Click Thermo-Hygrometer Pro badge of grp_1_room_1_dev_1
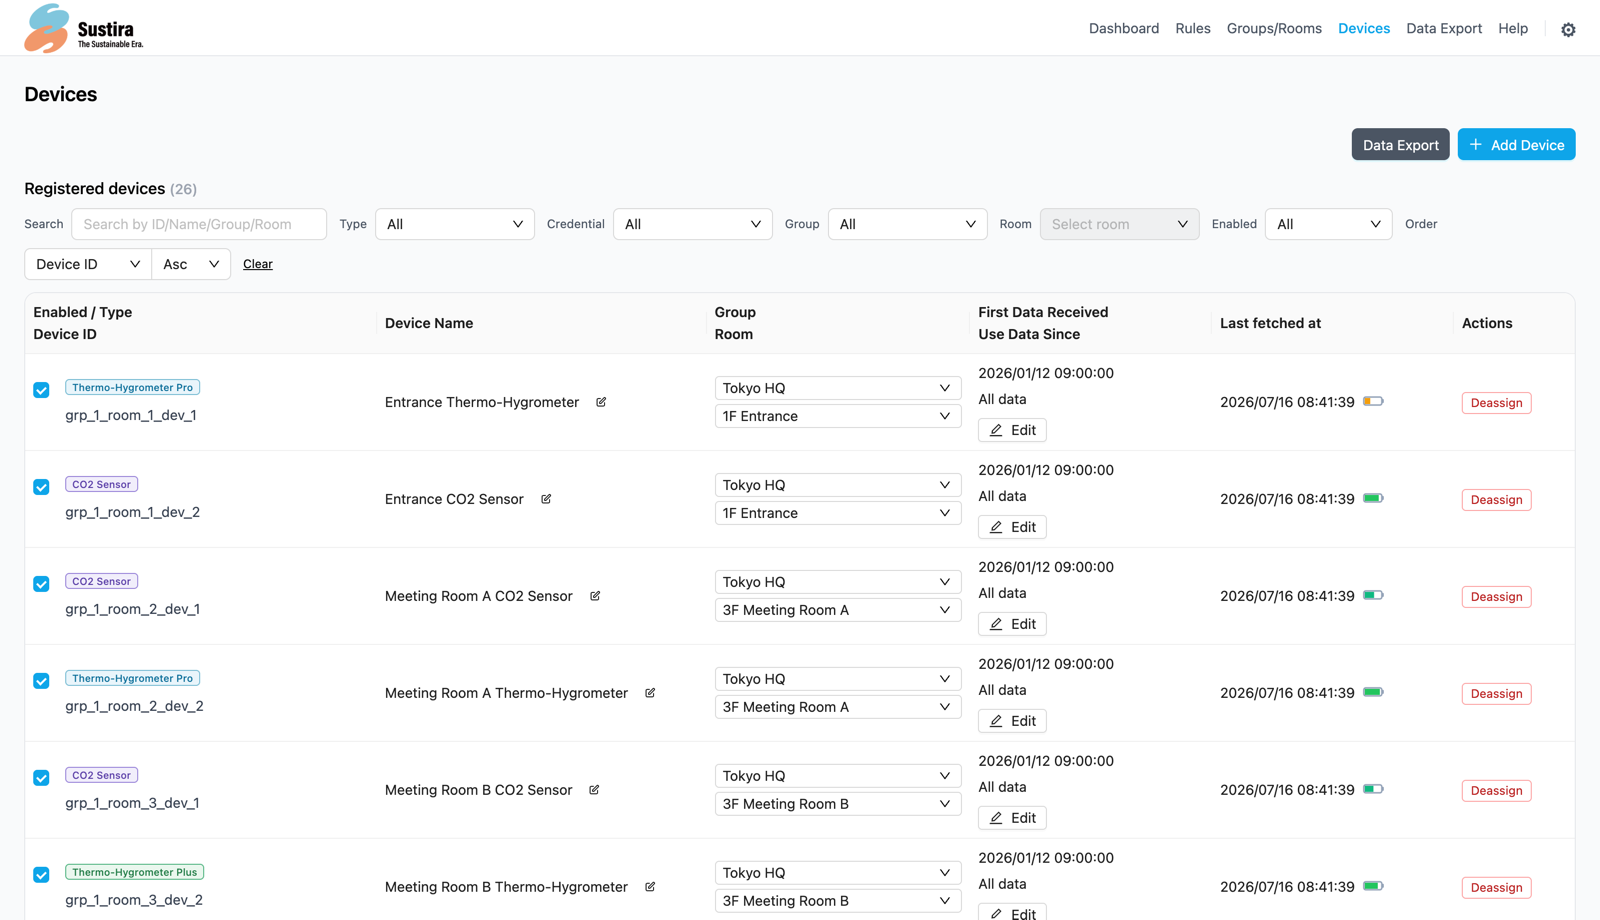Screen dimensions: 1600x920 point(132,387)
